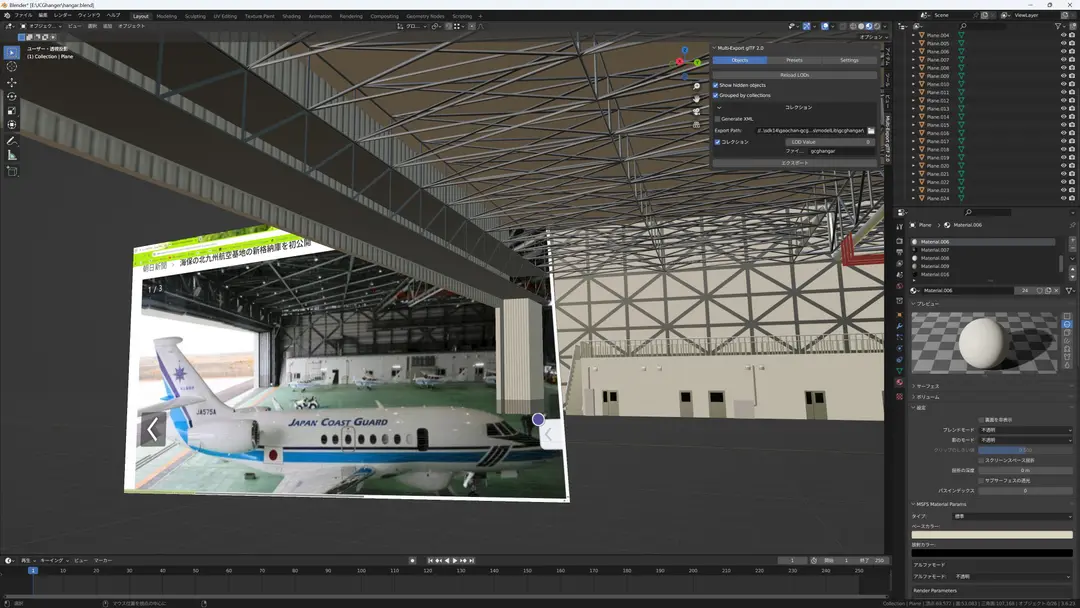
Task: Click the material browse sphere icon
Action: [915, 291]
